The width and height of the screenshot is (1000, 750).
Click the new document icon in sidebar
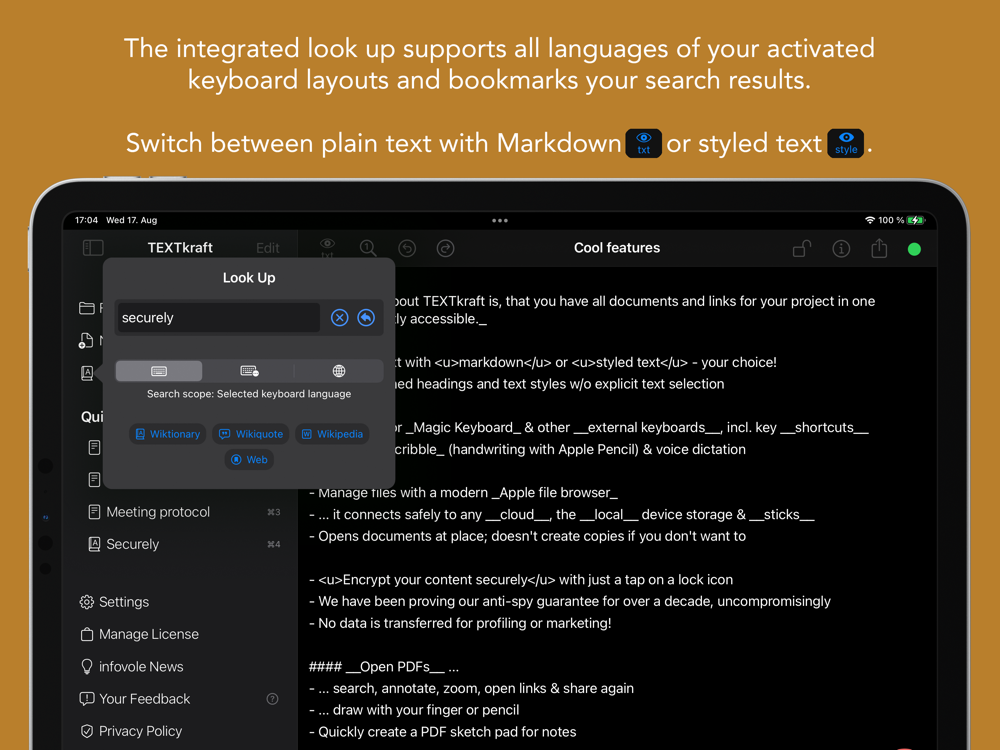click(86, 341)
